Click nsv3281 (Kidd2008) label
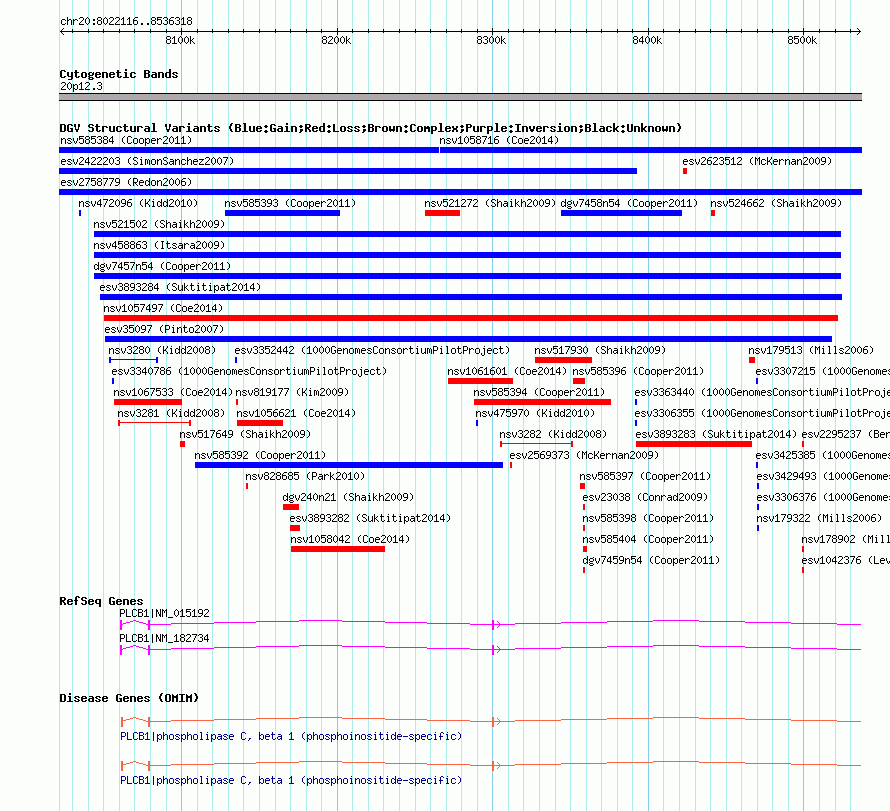Viewport: 890px width, 811px height. 171,413
